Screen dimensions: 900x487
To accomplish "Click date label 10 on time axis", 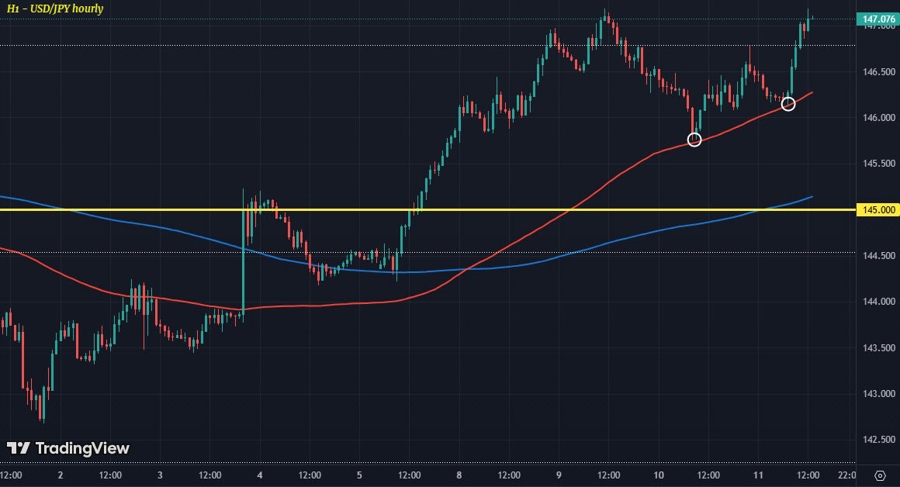I will (x=658, y=475).
